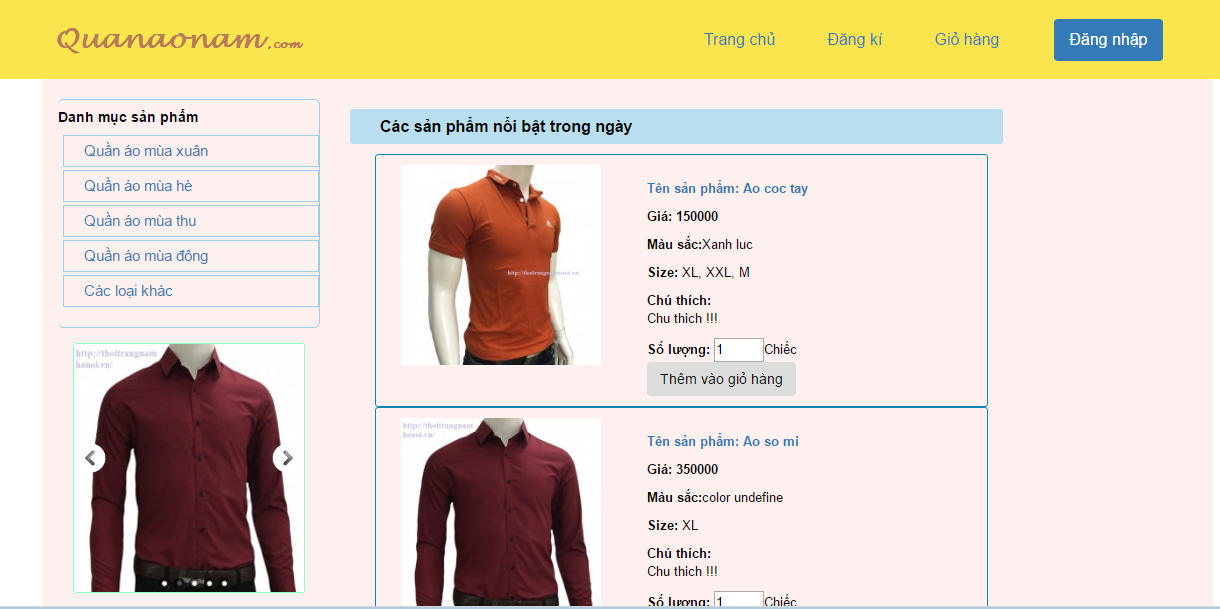Advance carousel with the right arrow
The height and width of the screenshot is (609, 1220).
click(x=286, y=458)
